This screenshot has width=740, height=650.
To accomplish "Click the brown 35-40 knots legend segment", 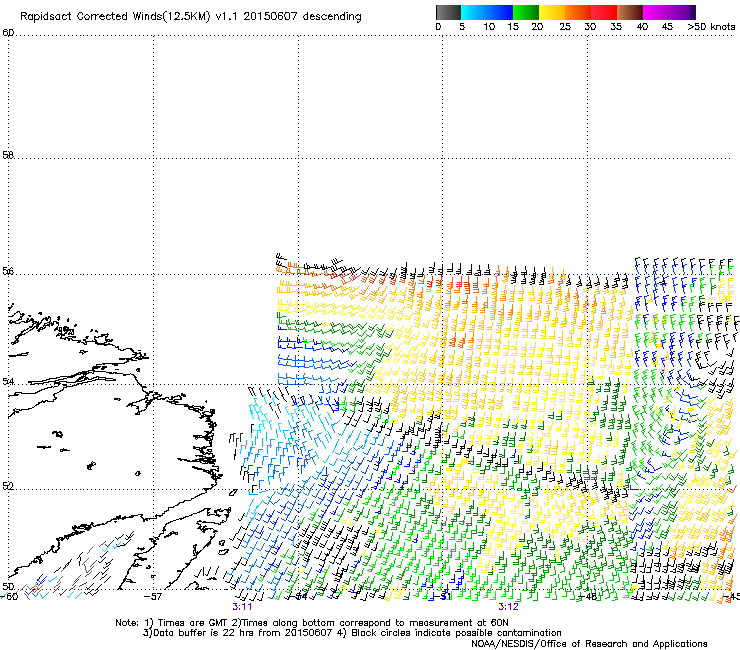I will click(630, 12).
